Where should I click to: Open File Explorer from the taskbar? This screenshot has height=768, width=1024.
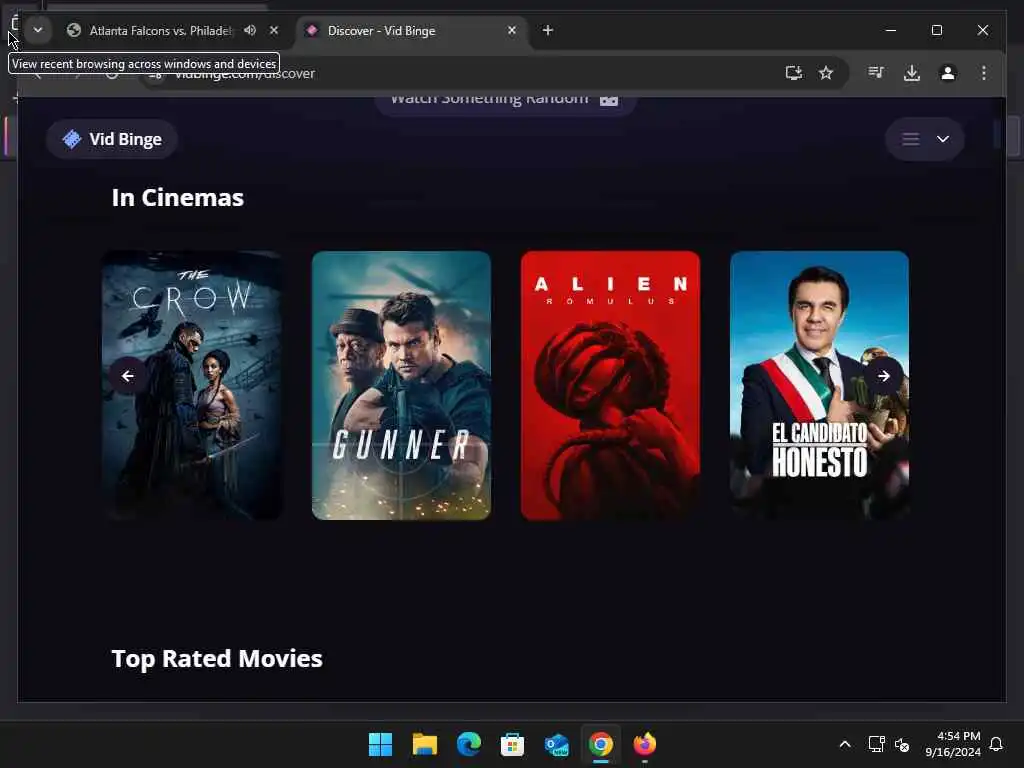(x=424, y=744)
